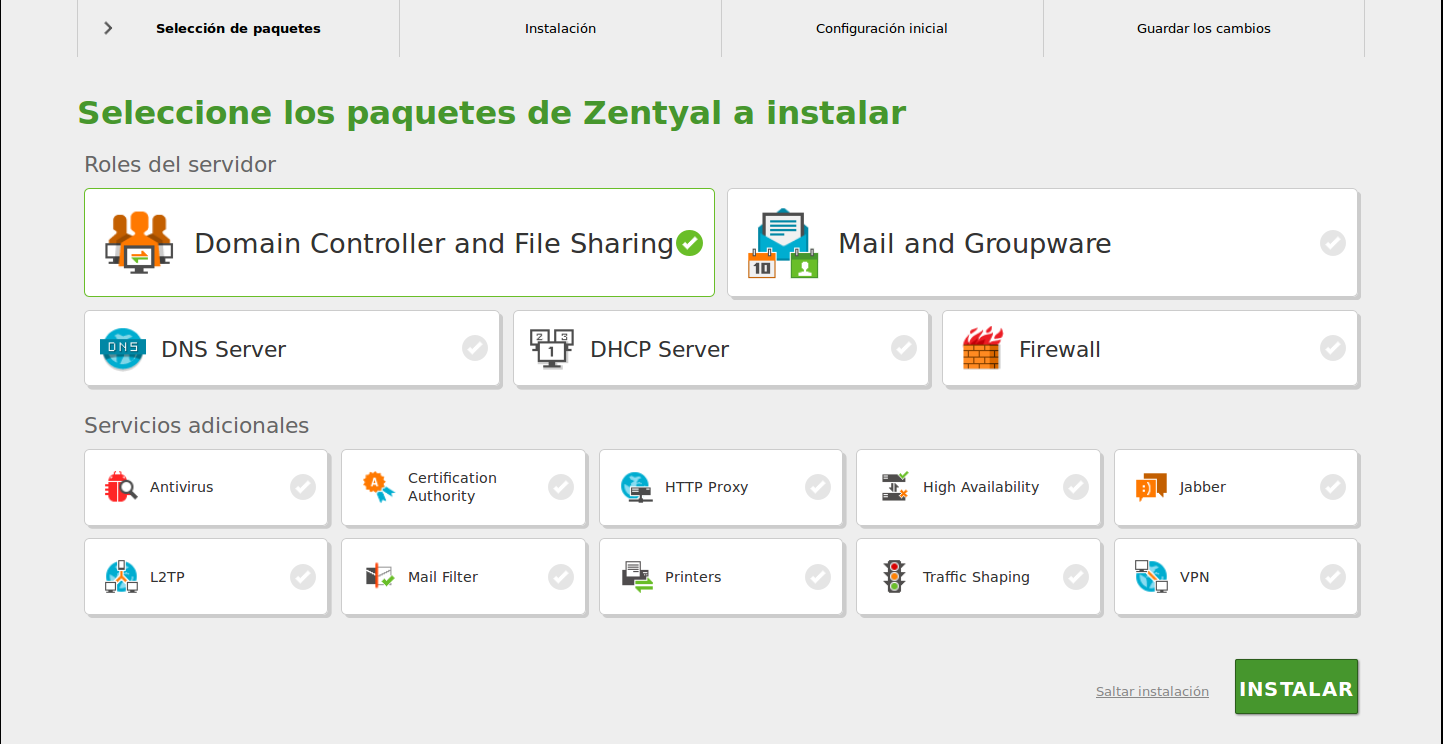This screenshot has width=1443, height=744.
Task: Click the Saltar instalación link
Action: (x=1152, y=691)
